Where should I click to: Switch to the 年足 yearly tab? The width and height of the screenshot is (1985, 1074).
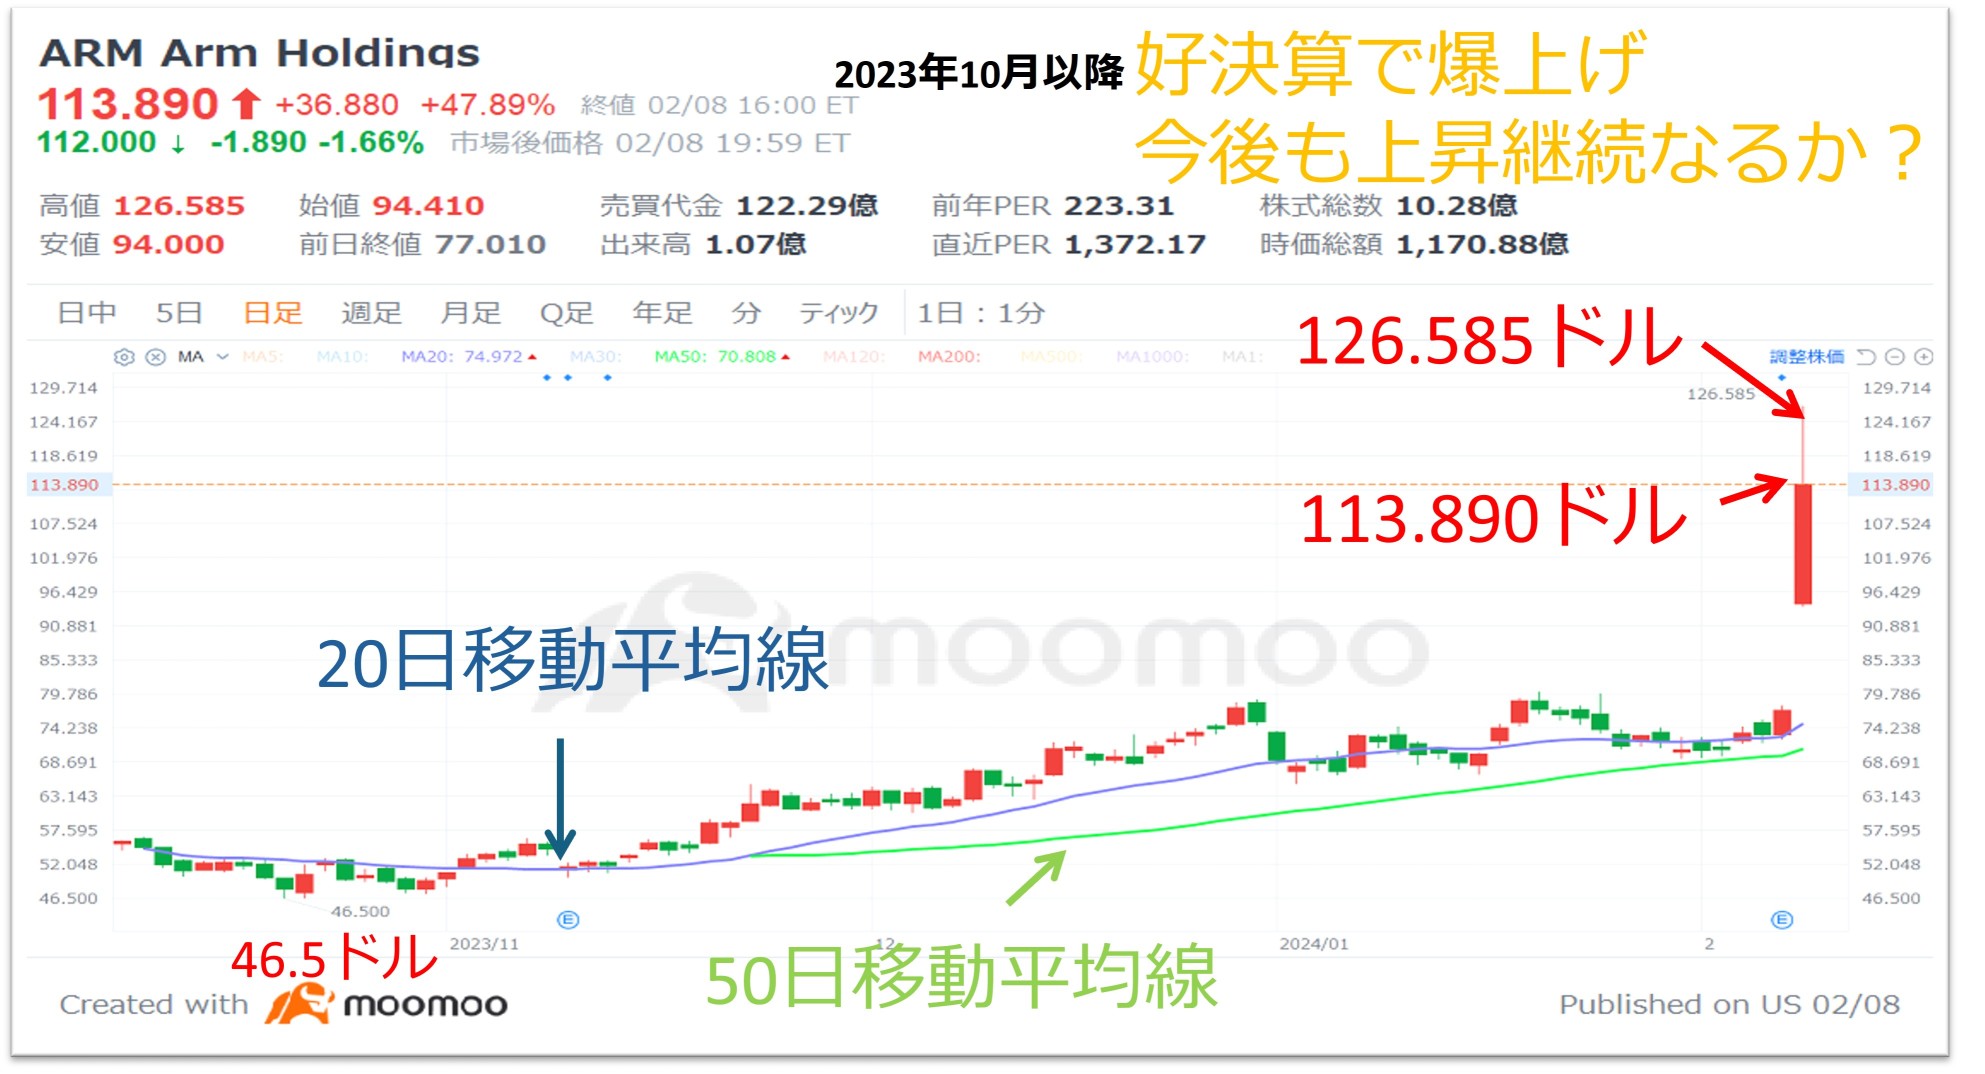point(662,313)
